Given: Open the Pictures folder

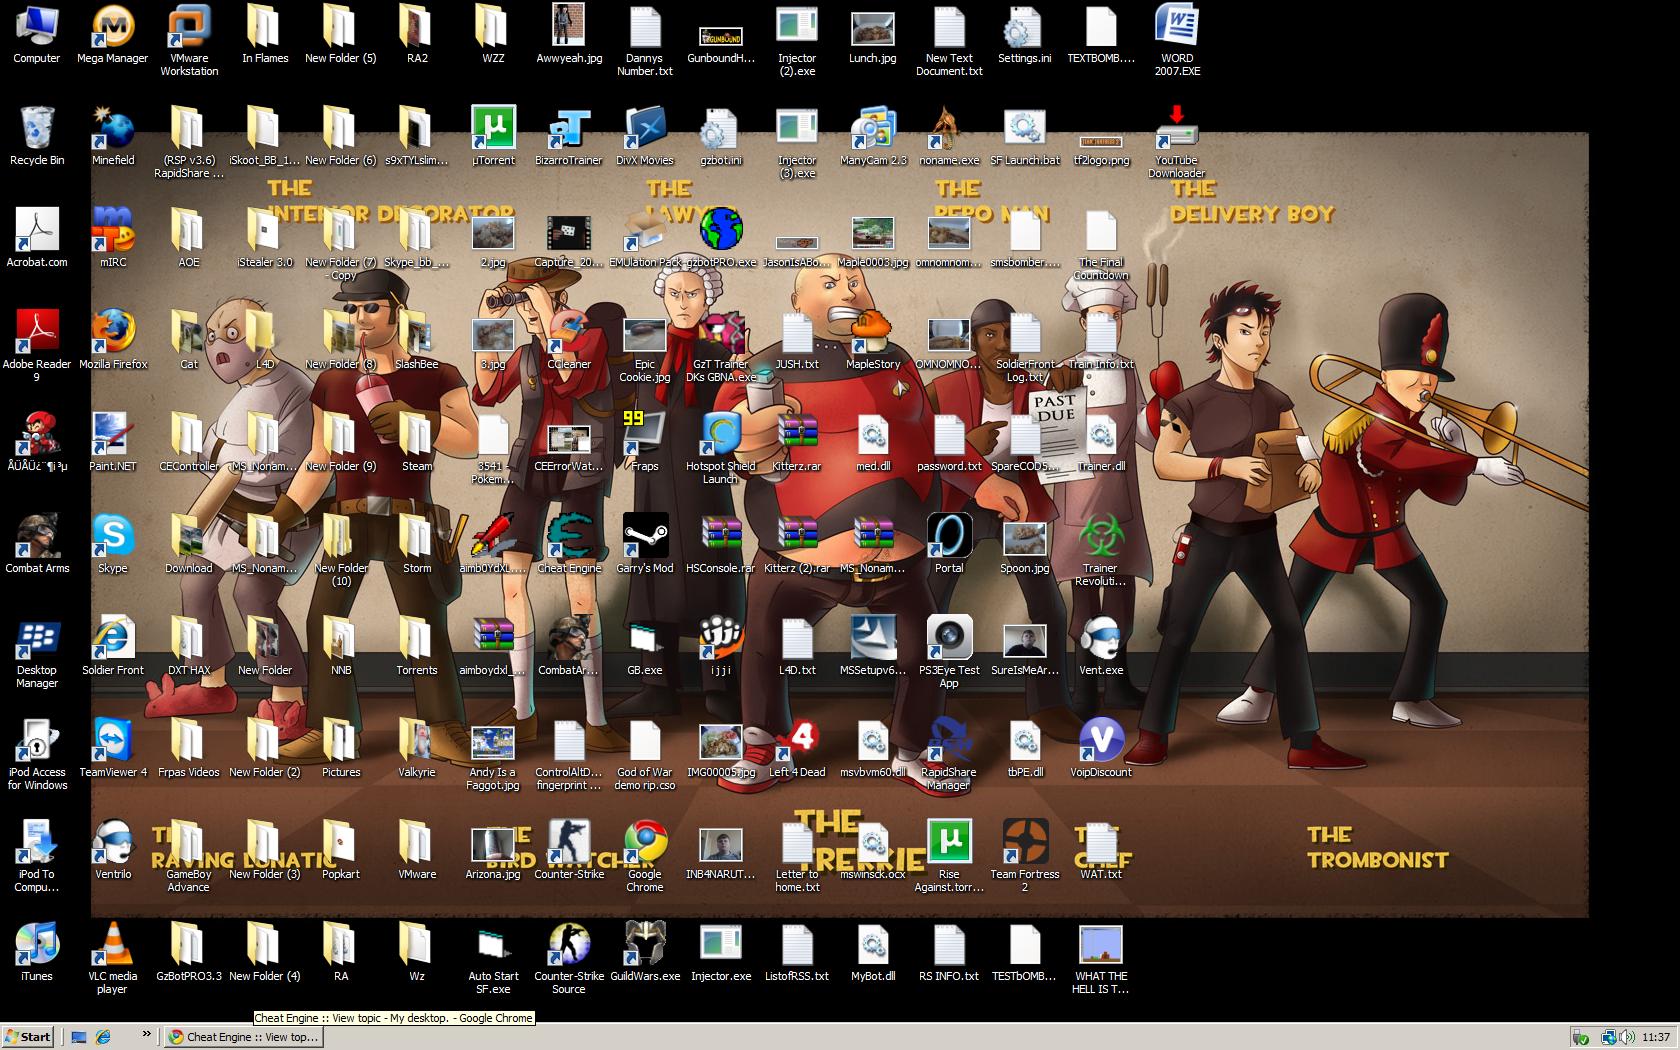Looking at the screenshot, I should pyautogui.click(x=341, y=749).
